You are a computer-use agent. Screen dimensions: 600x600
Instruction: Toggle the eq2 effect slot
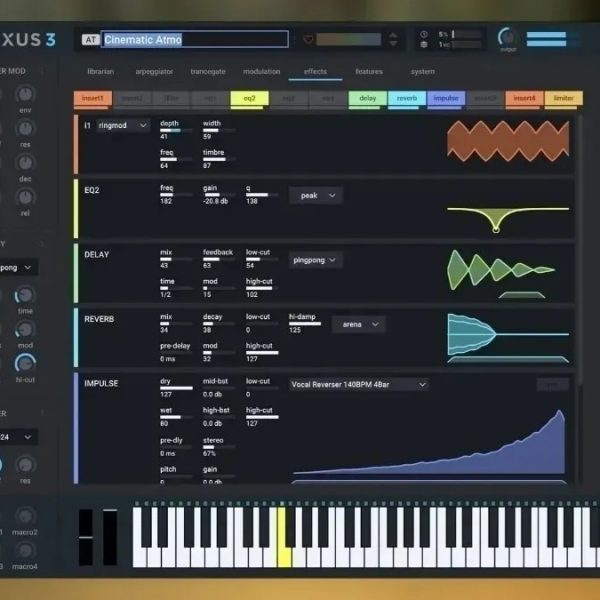[249, 98]
